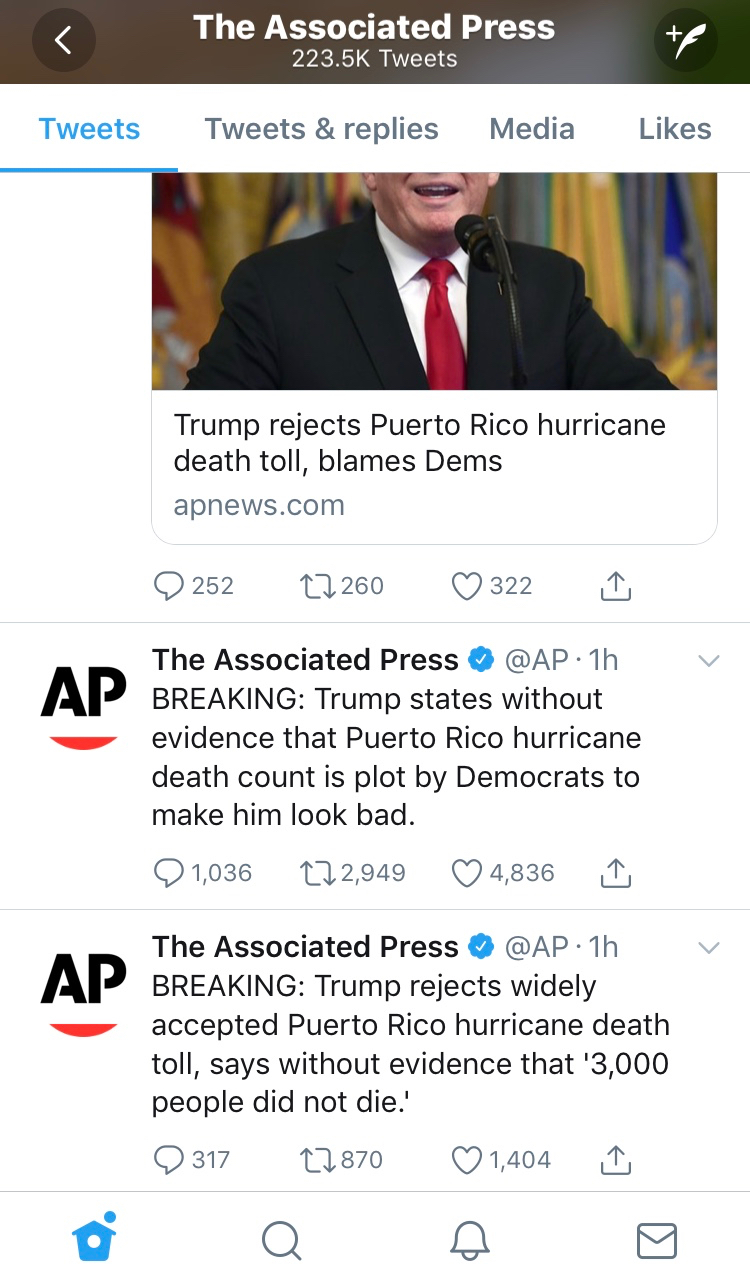Share the tweet with 870 retweets

[616, 1160]
